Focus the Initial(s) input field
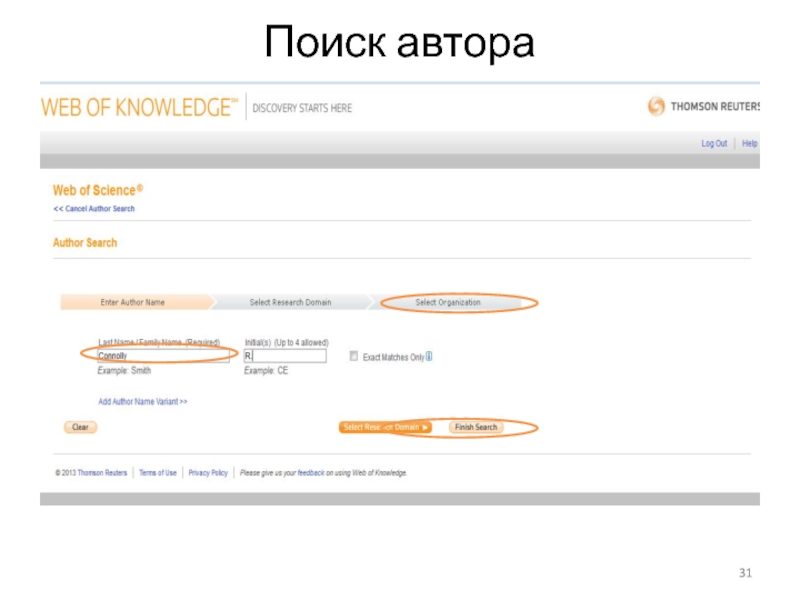This screenshot has width=800, height=600. (x=285, y=356)
